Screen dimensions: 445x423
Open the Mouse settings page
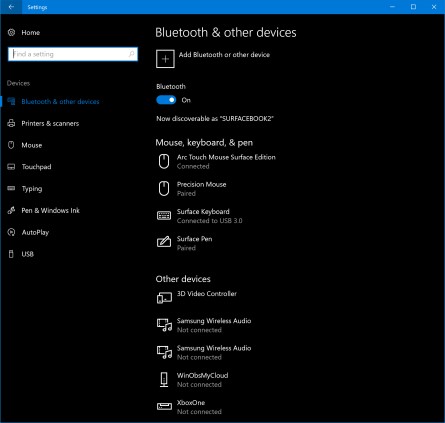[32, 145]
